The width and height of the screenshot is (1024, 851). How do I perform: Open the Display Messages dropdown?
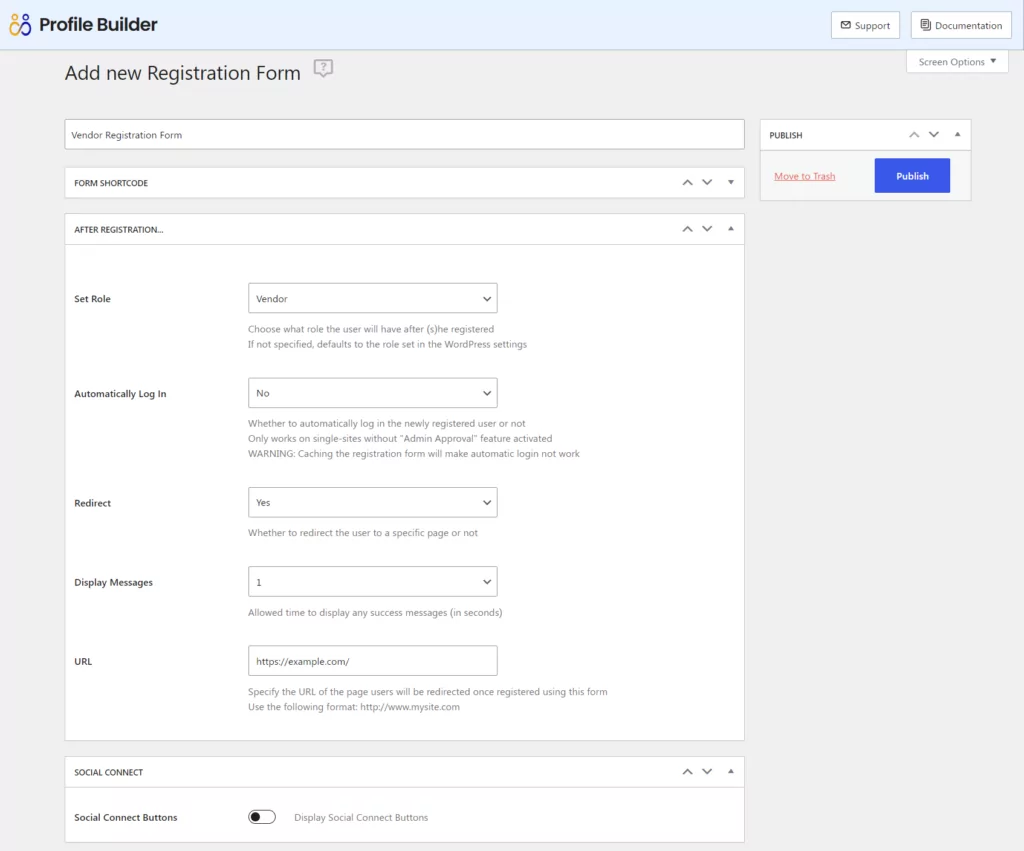click(372, 582)
